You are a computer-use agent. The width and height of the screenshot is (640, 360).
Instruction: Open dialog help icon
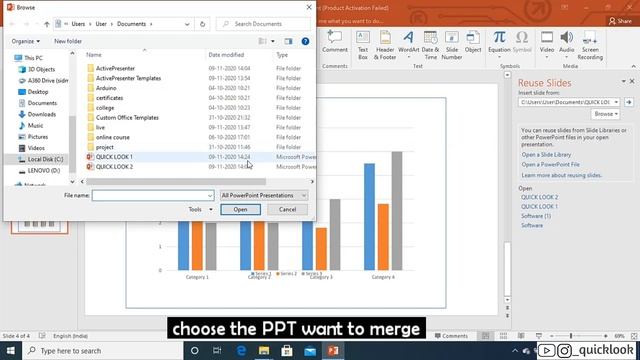click(x=305, y=41)
